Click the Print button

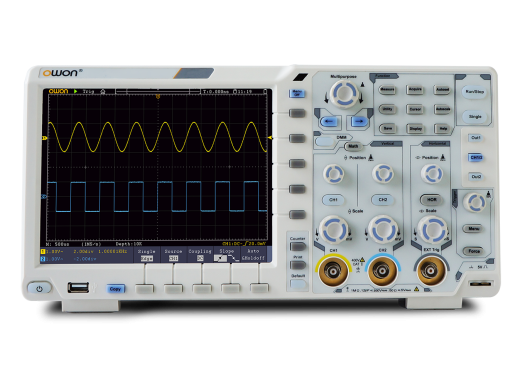coord(297,265)
